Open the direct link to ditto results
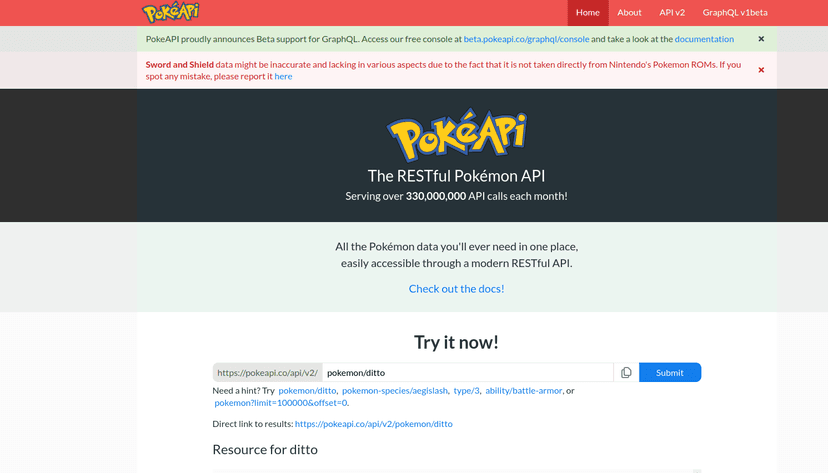828x473 pixels. [x=373, y=424]
